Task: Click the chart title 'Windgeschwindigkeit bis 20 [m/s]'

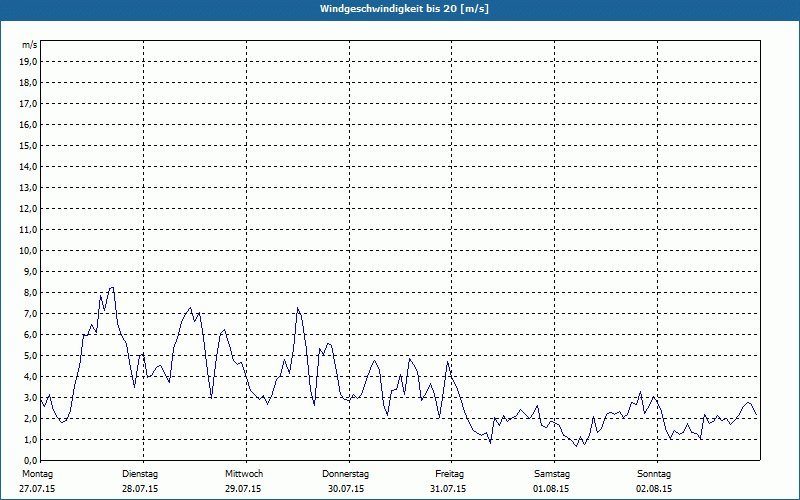Action: 404,9
